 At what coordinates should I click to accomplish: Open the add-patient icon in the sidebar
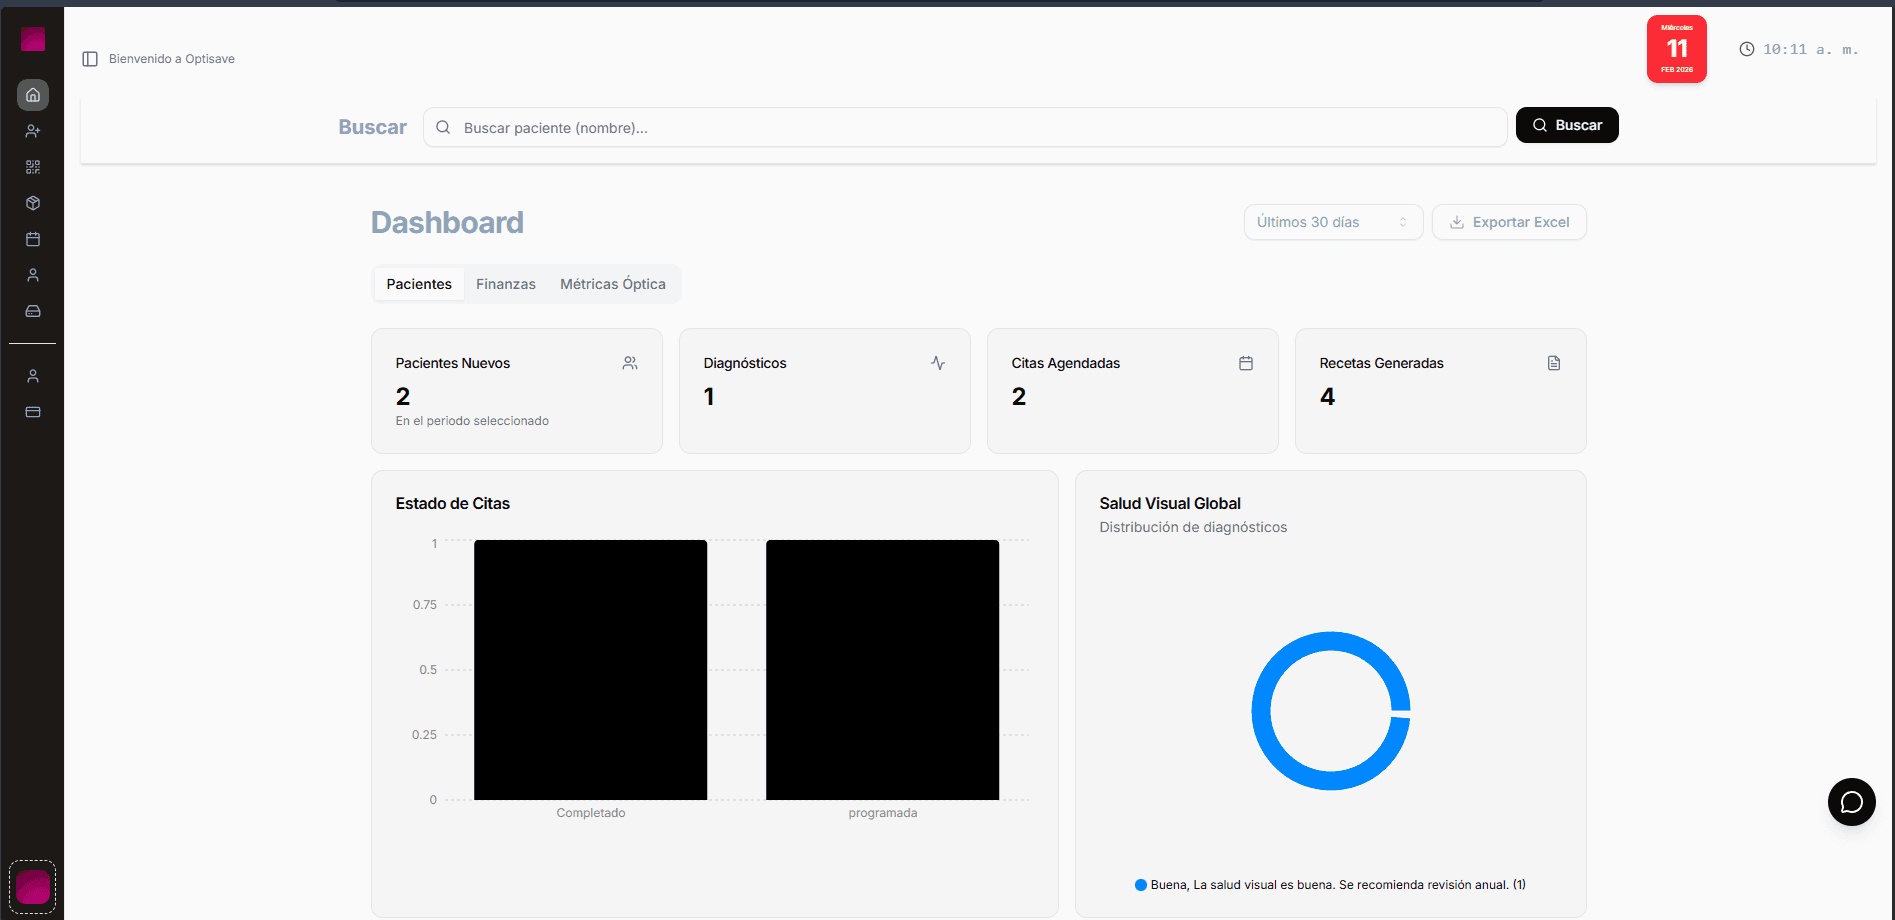33,131
